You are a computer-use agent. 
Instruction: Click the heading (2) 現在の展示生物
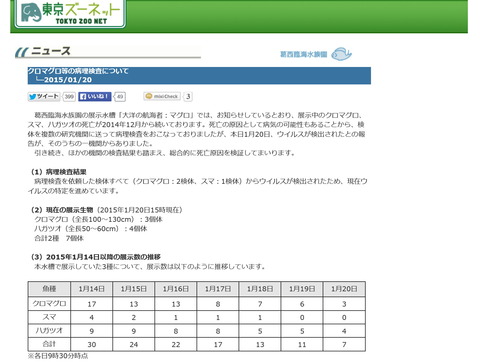click(x=62, y=210)
